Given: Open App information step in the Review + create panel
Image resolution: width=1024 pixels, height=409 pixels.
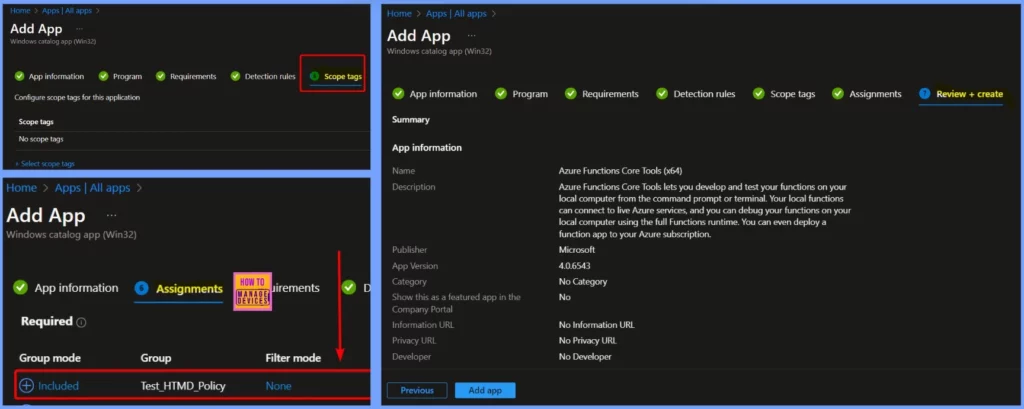Looking at the screenshot, I should 435,94.
